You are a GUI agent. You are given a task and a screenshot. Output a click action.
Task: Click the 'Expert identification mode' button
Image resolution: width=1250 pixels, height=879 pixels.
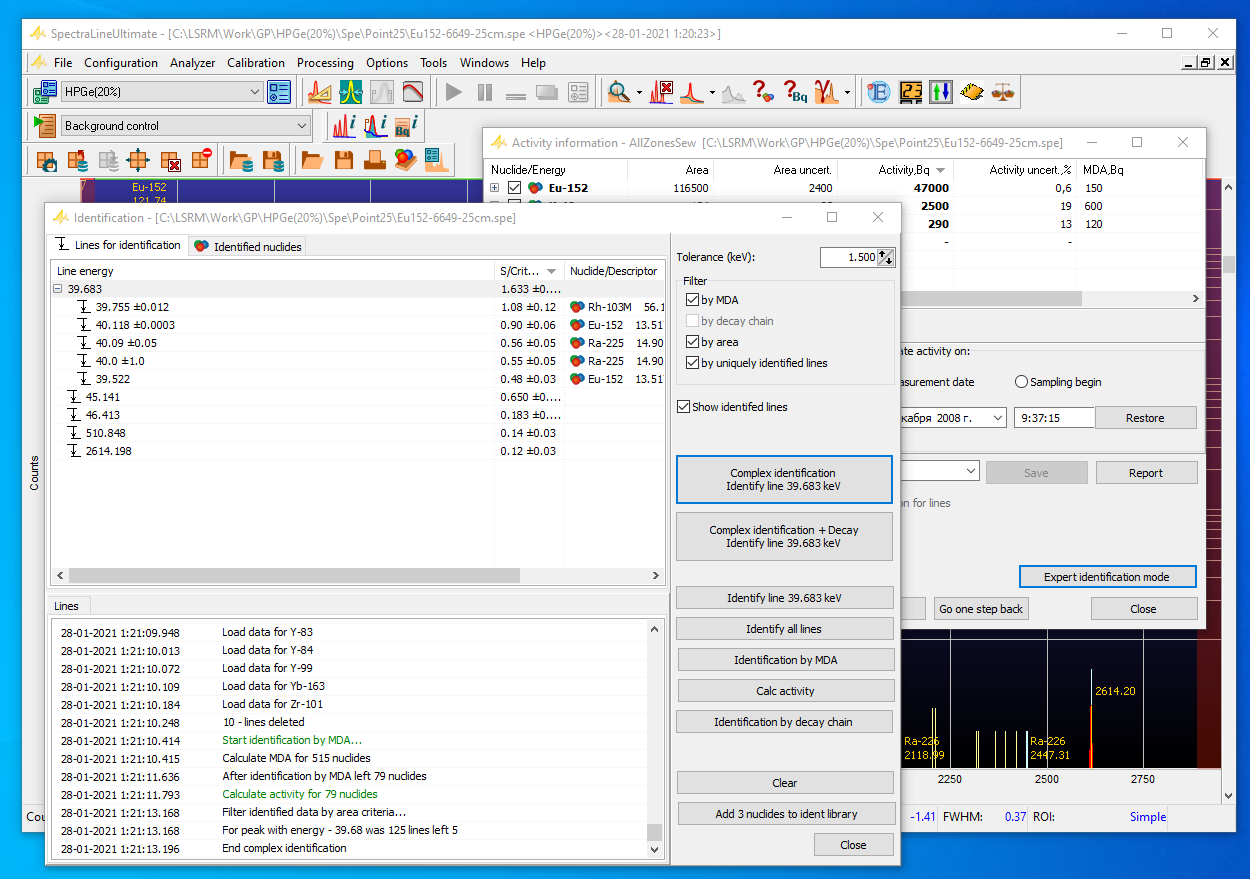[1107, 577]
